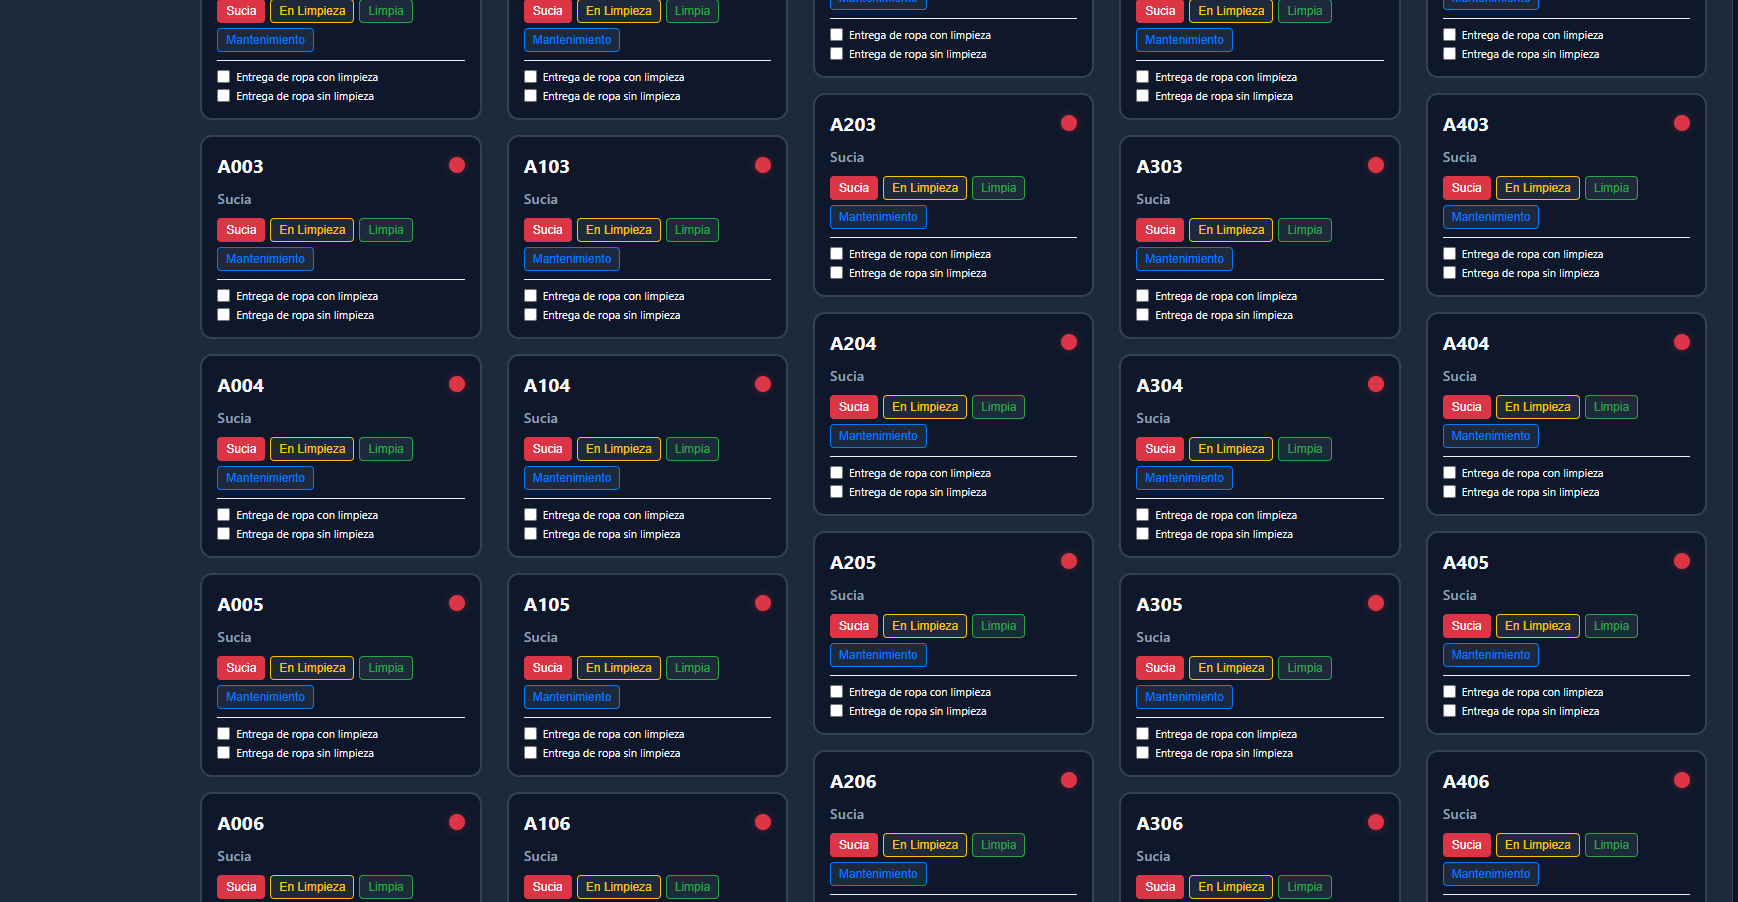This screenshot has height=902, width=1738.
Task: Click the Mantenimiento button for A404
Action: pos(1491,436)
